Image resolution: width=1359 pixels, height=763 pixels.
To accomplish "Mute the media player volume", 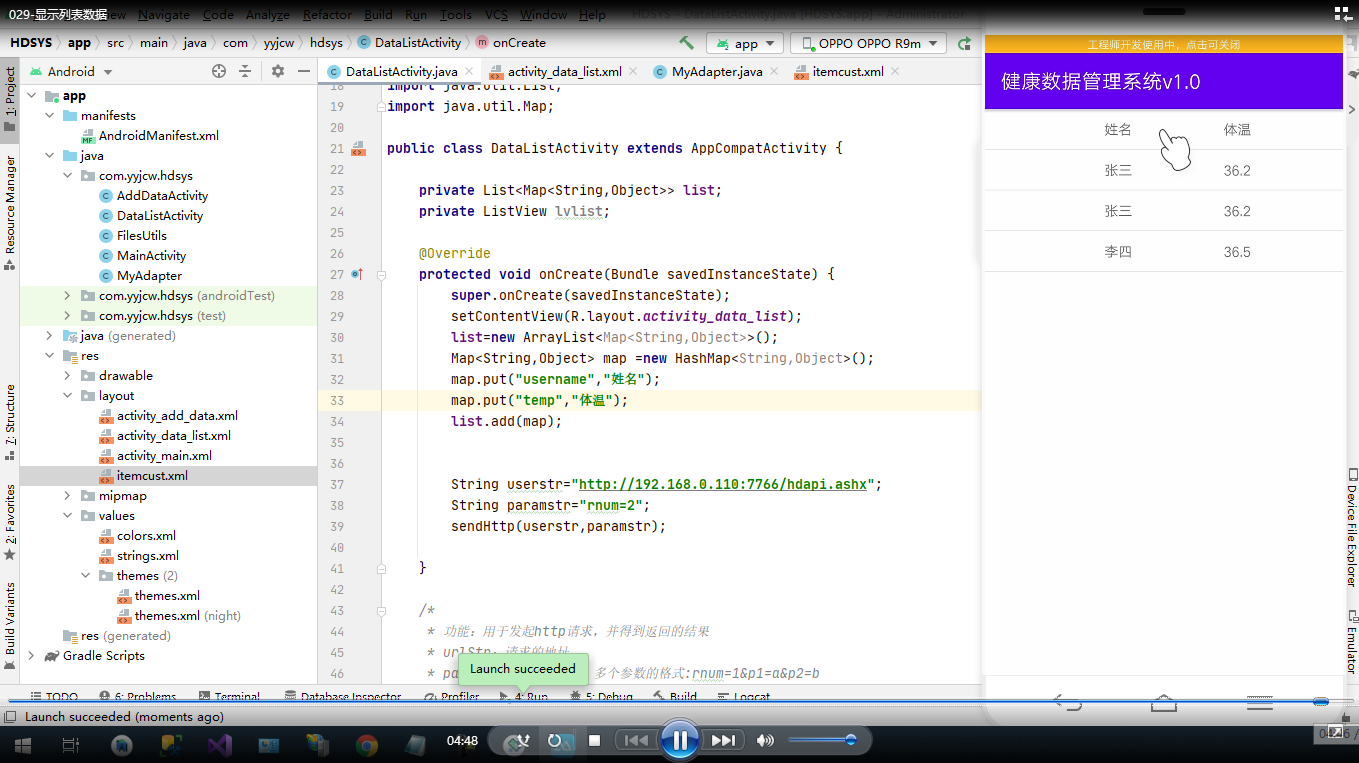I will point(765,741).
